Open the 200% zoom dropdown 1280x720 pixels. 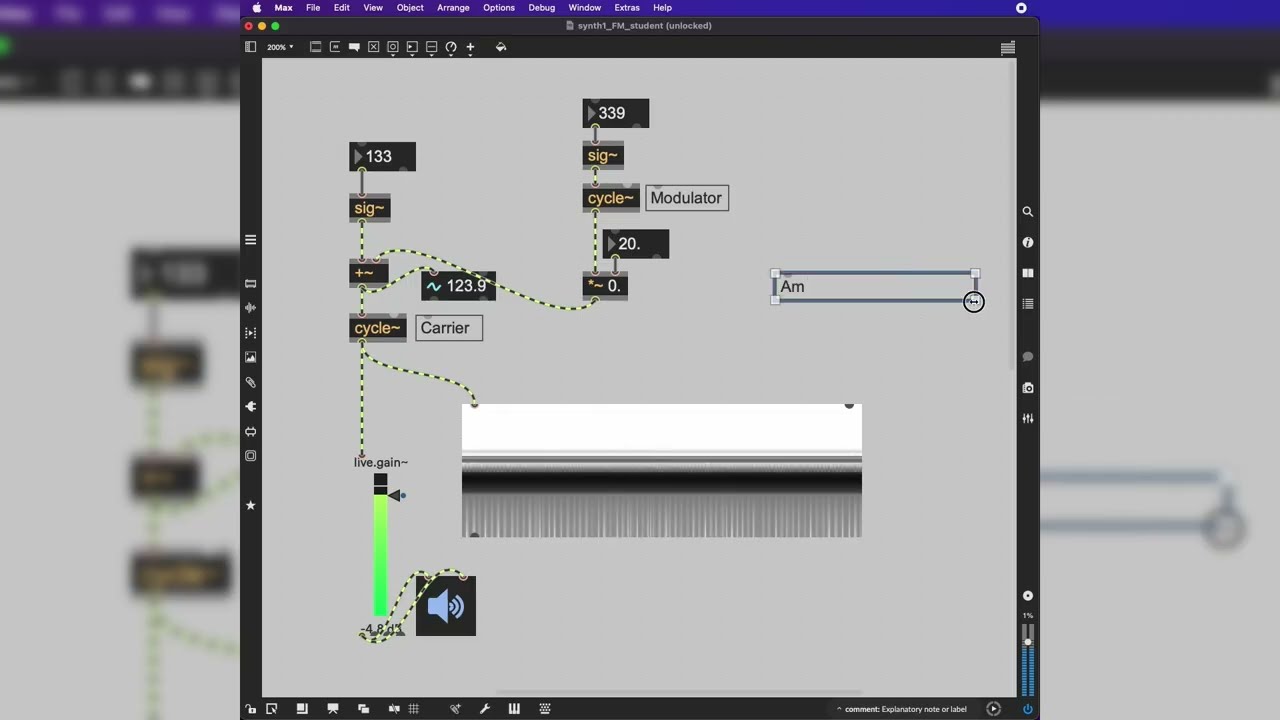(x=280, y=47)
